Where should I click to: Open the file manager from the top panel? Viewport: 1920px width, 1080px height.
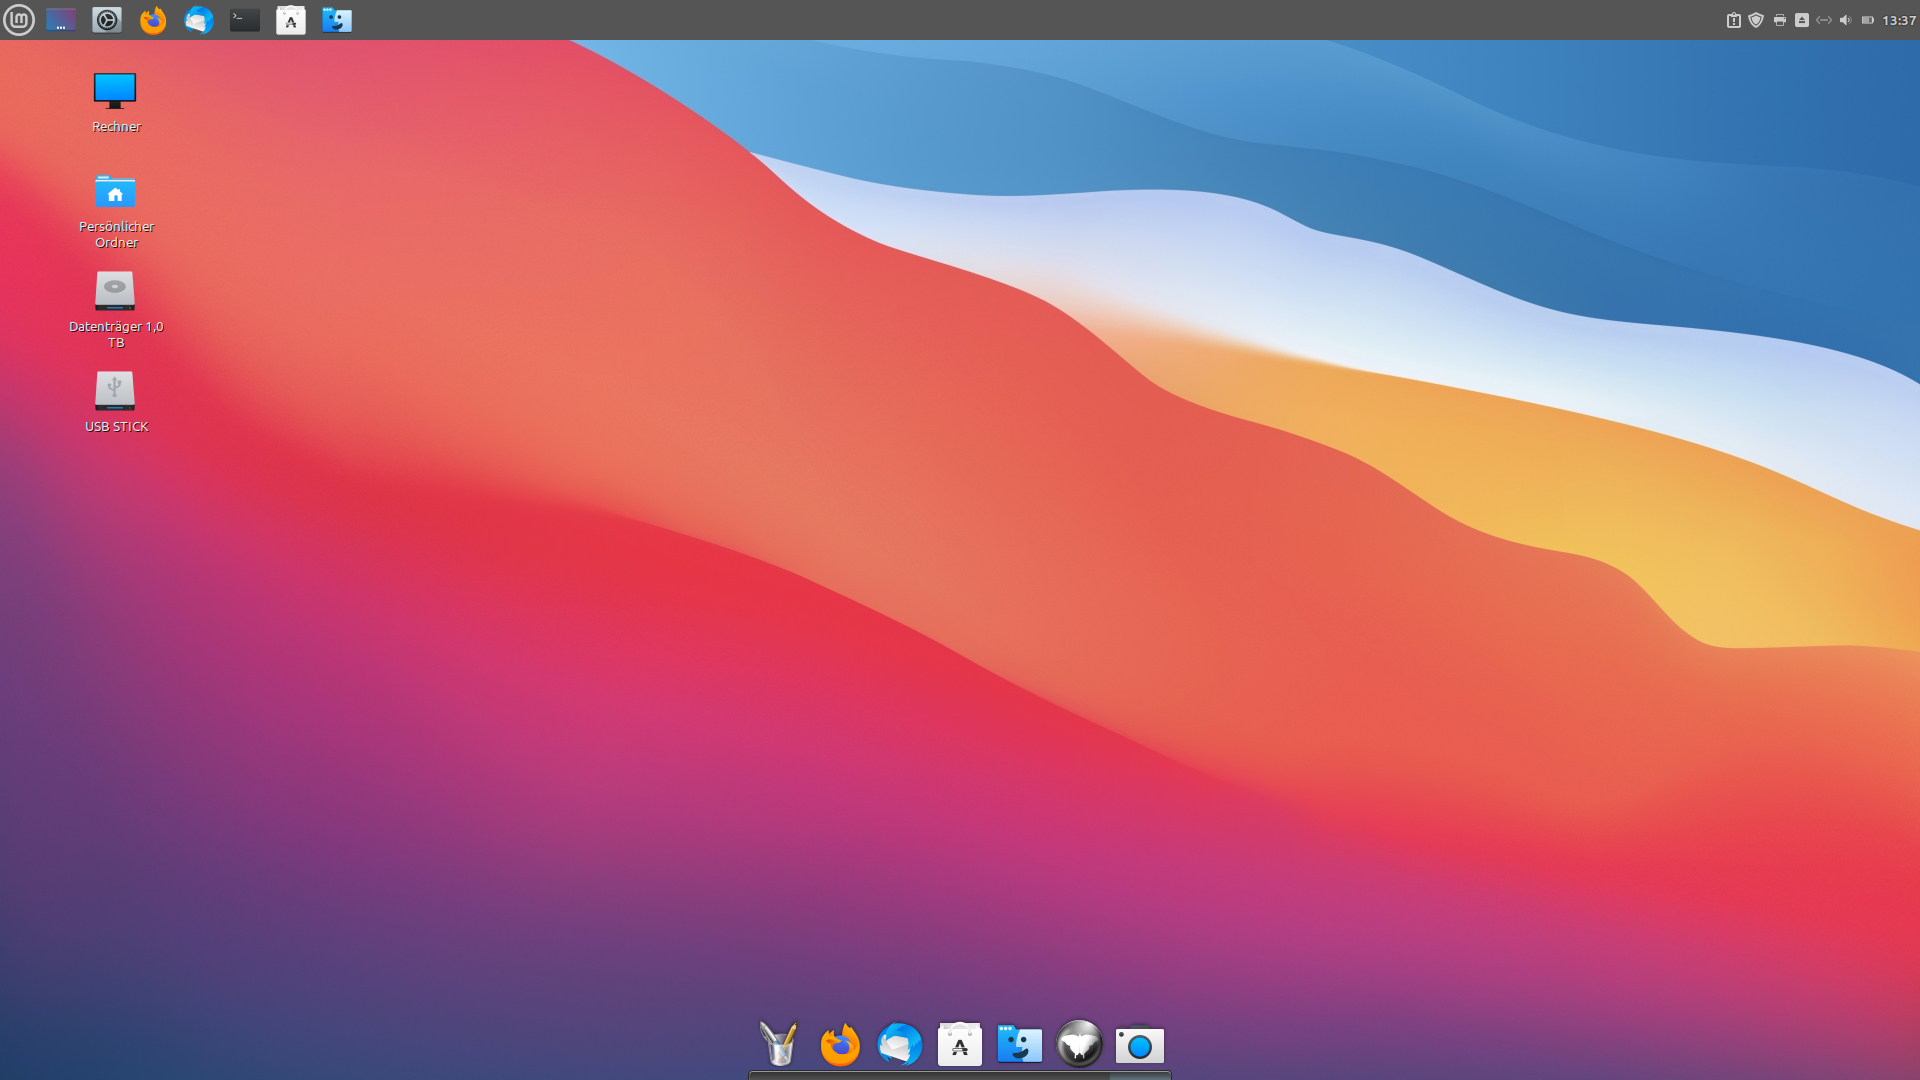337,20
